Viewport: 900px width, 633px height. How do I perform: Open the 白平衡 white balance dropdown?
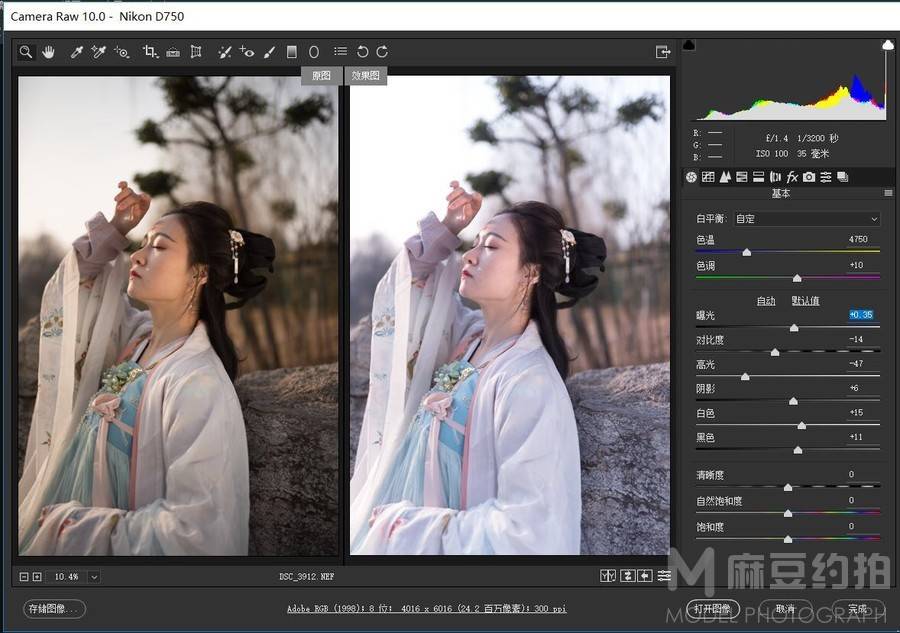click(806, 219)
